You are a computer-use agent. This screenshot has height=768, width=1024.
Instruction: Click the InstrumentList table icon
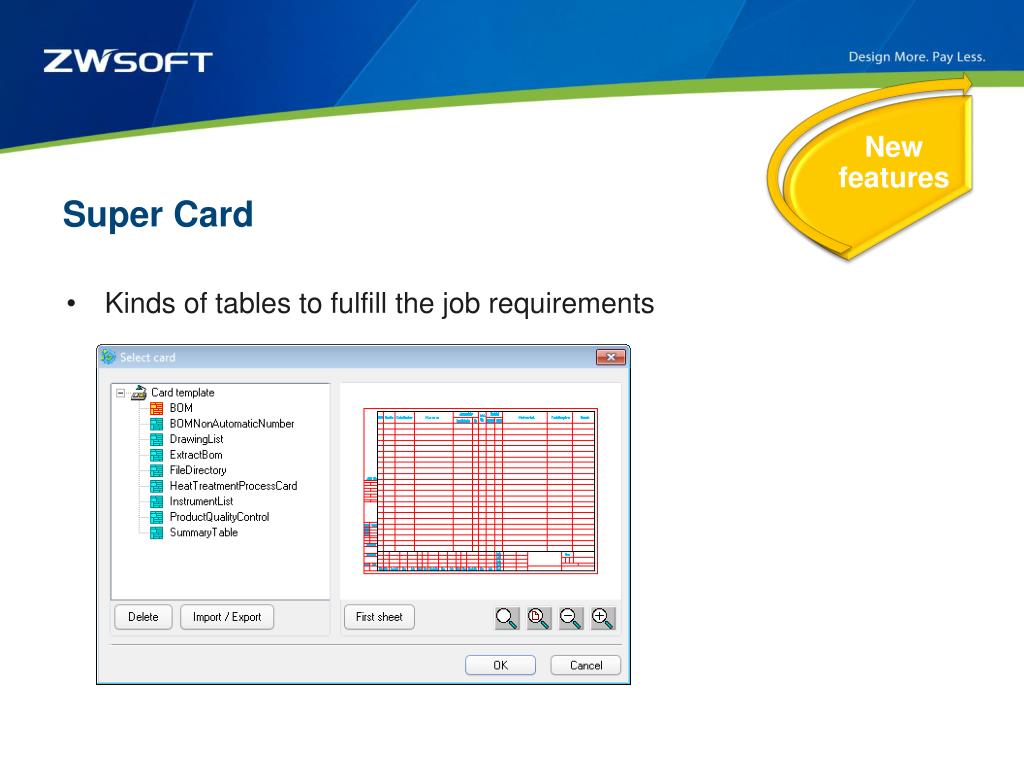157,502
